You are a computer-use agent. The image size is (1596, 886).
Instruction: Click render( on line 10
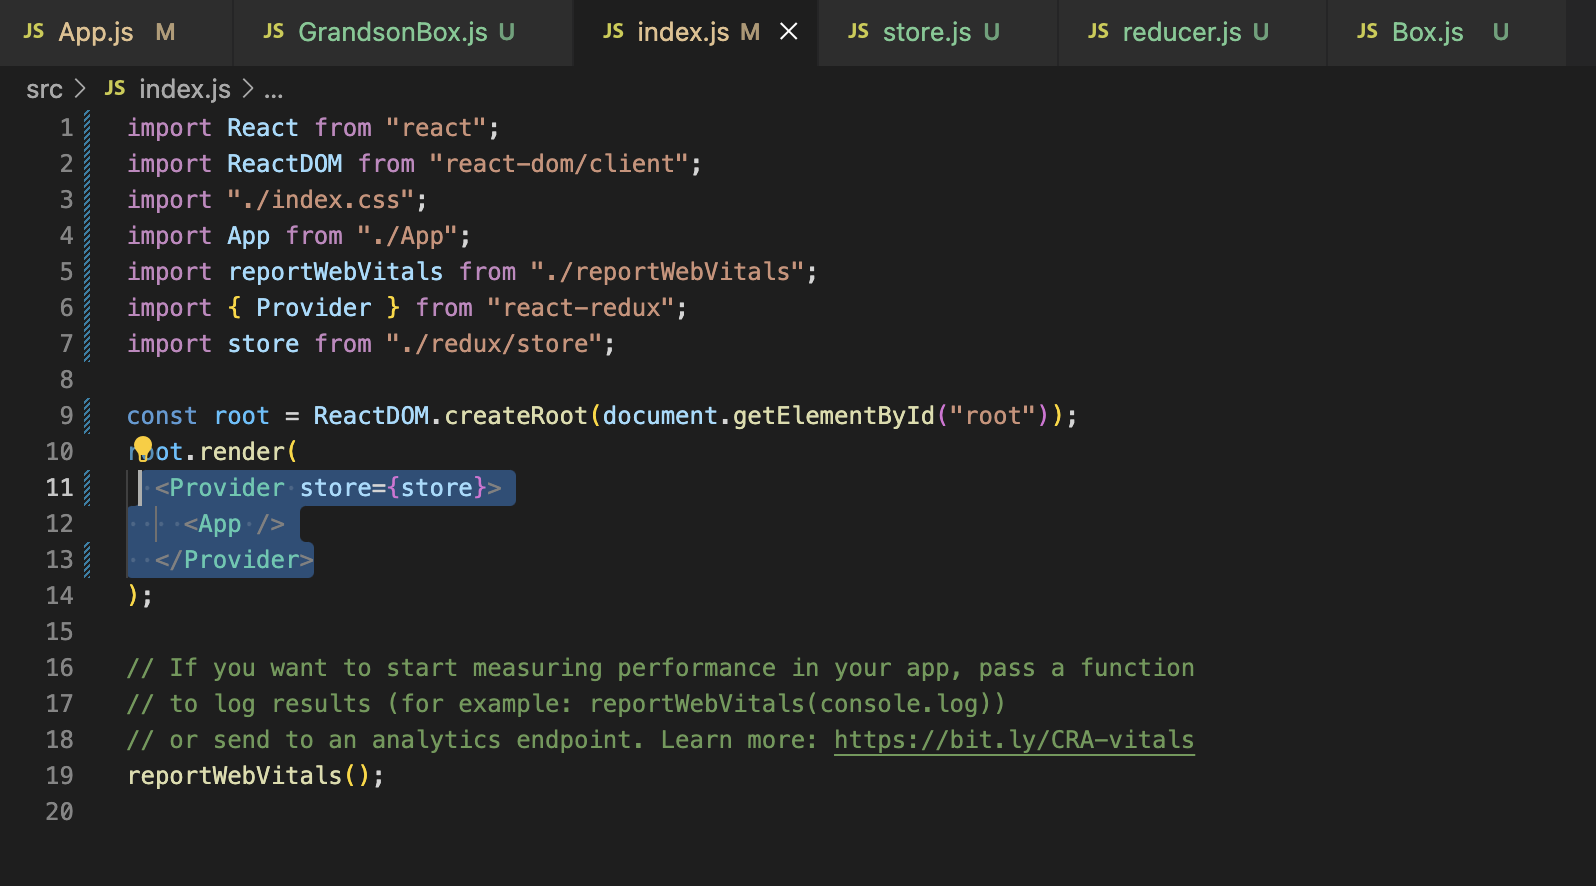tap(249, 452)
